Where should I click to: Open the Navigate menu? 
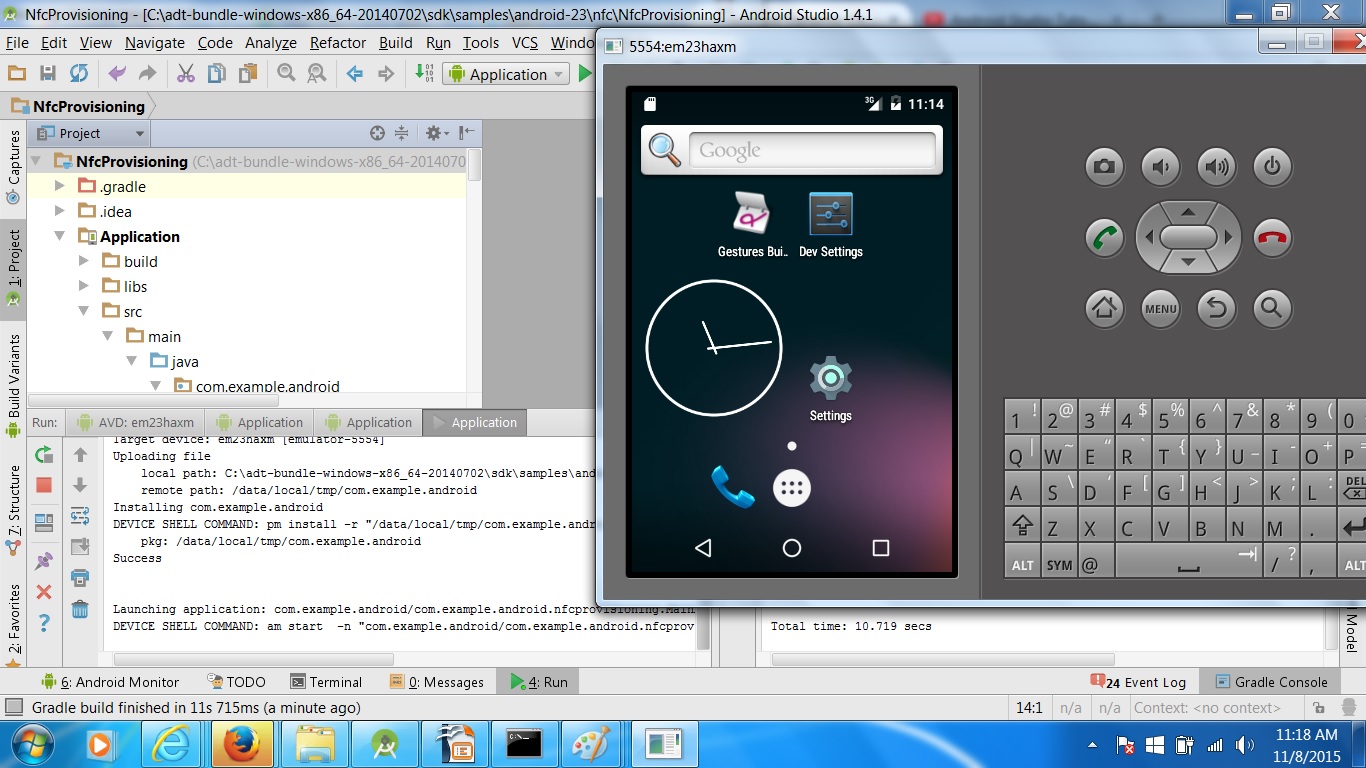[x=155, y=43]
